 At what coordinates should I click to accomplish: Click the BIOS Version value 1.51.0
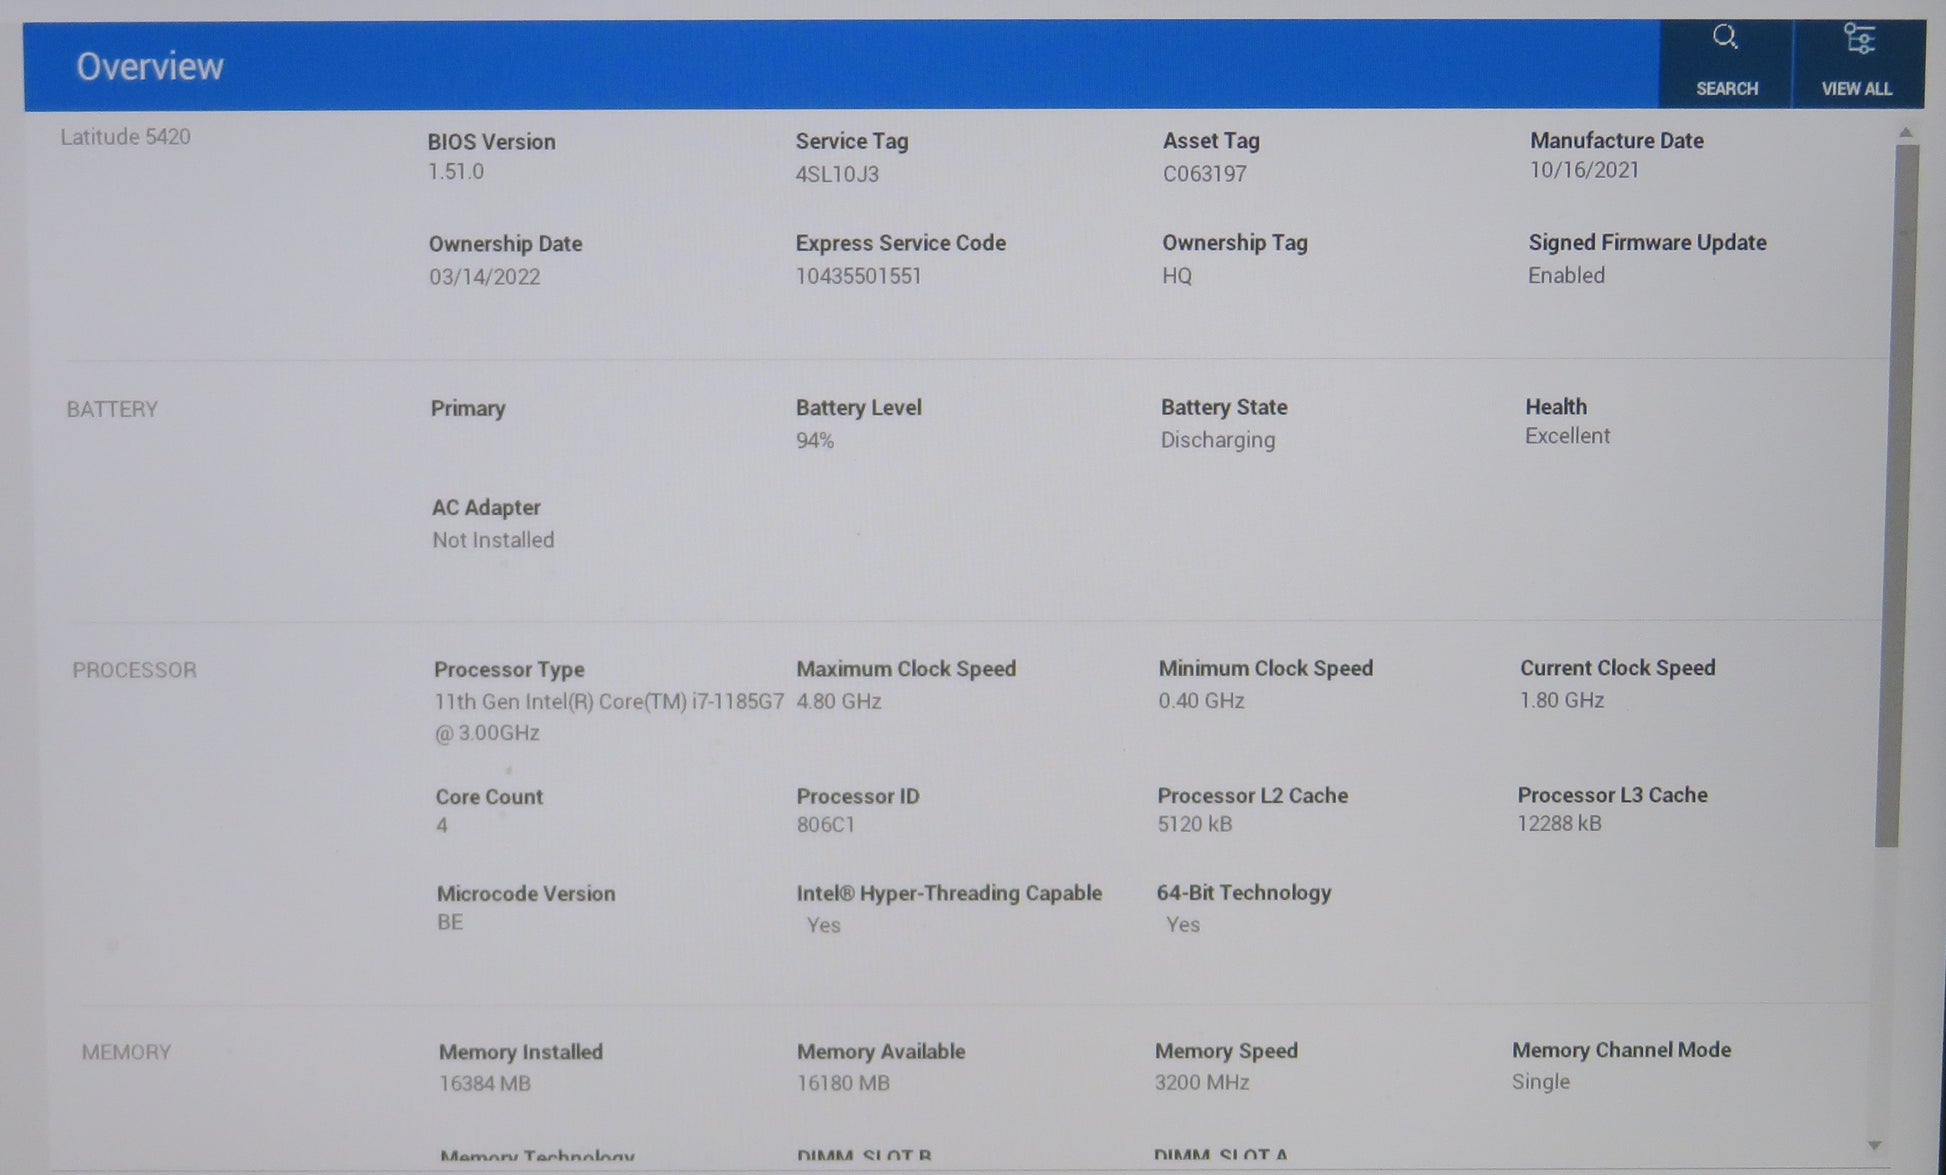pyautogui.click(x=456, y=172)
